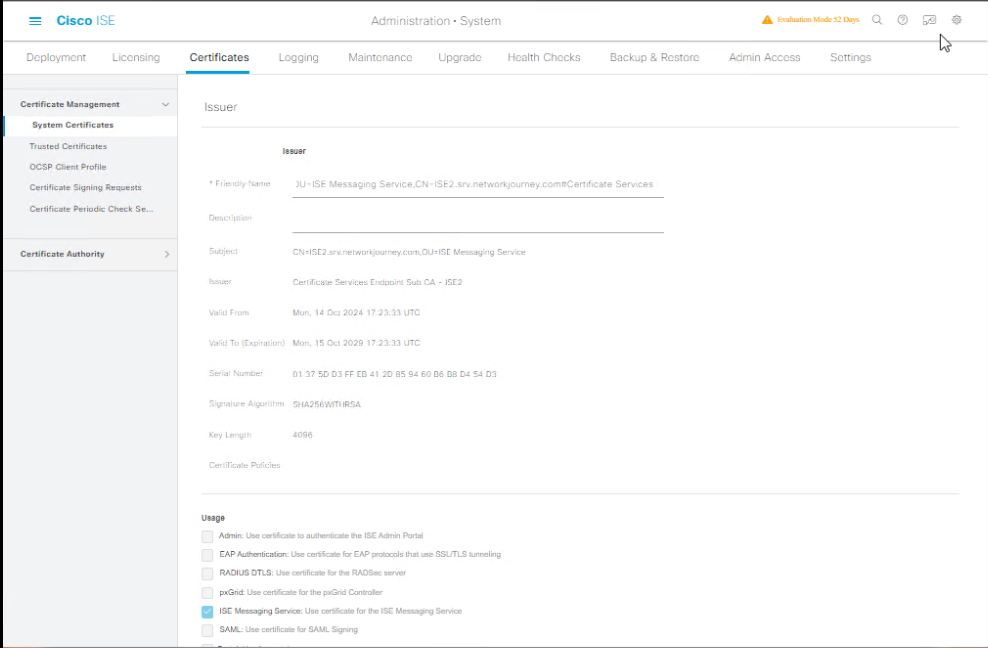
Task: Switch to the Logging tab
Action: (x=299, y=57)
